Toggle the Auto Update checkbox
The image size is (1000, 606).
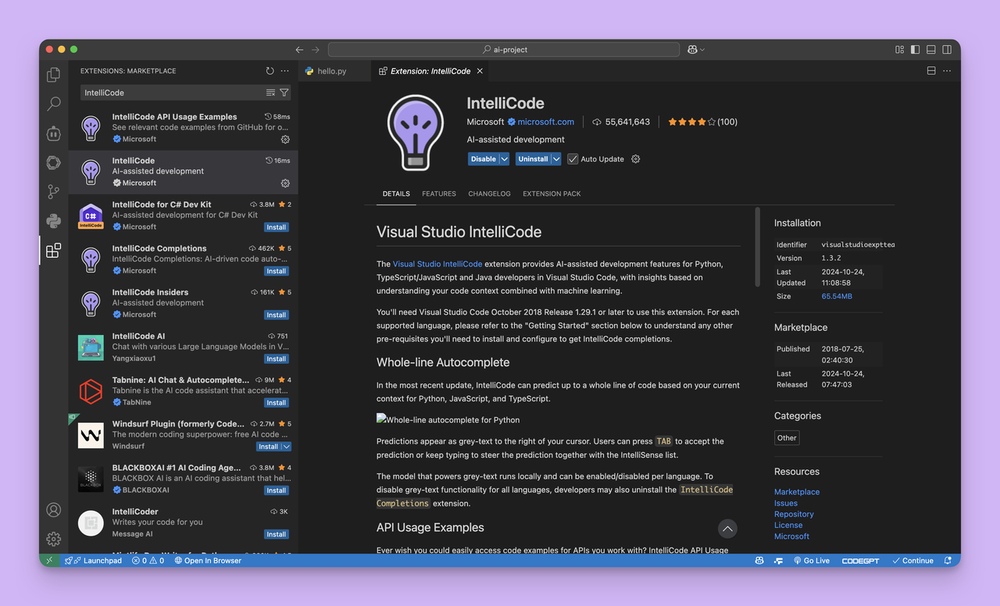(x=573, y=159)
